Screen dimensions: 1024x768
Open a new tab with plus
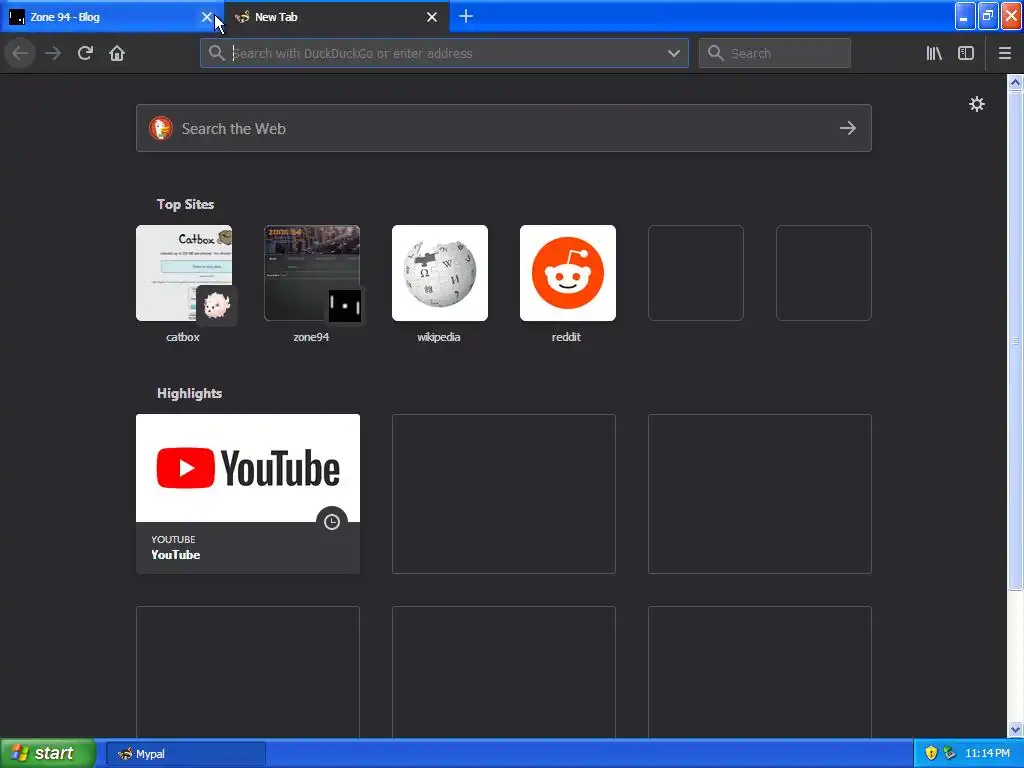(466, 16)
